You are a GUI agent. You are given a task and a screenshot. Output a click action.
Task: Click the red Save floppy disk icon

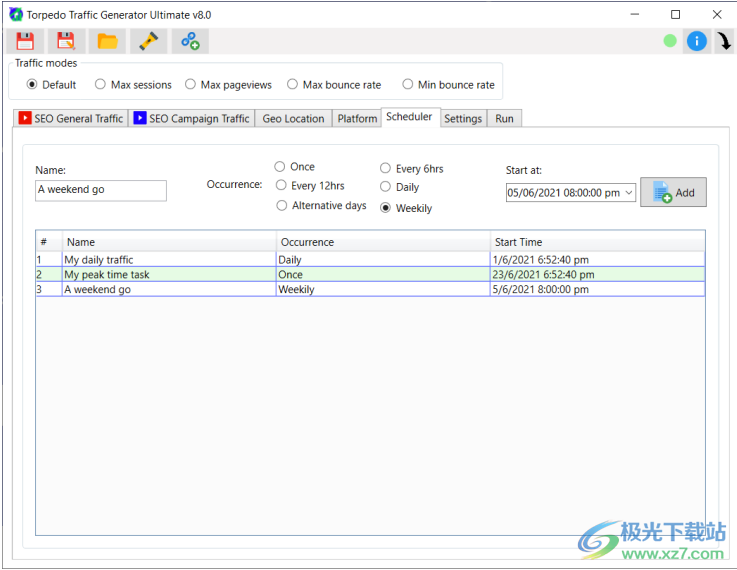25,41
